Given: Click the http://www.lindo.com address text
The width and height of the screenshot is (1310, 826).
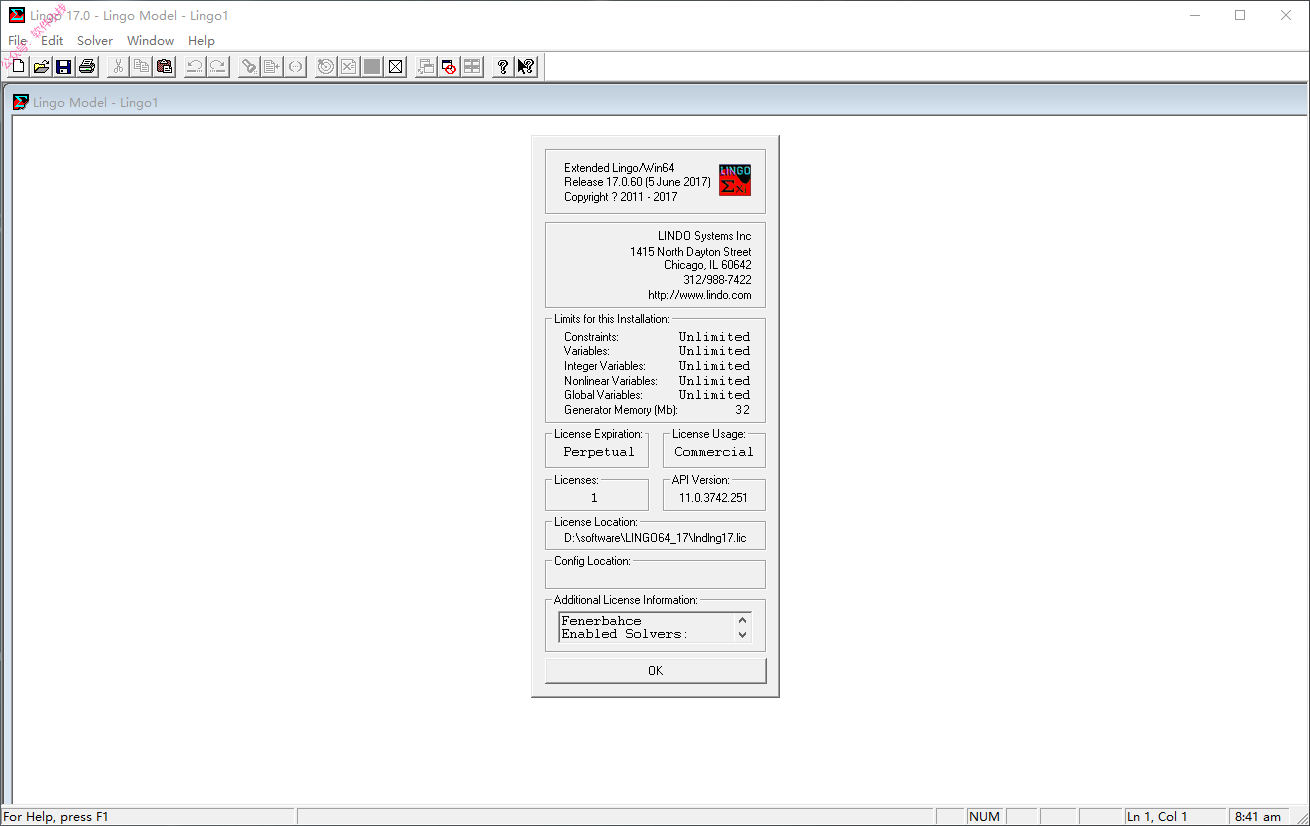Looking at the screenshot, I should [x=700, y=296].
